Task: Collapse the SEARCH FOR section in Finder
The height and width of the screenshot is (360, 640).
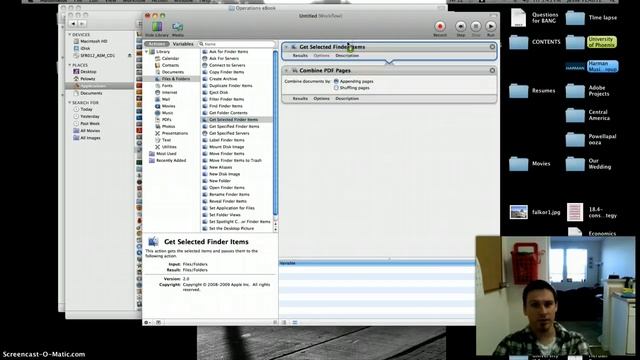Action: pyautogui.click(x=70, y=103)
